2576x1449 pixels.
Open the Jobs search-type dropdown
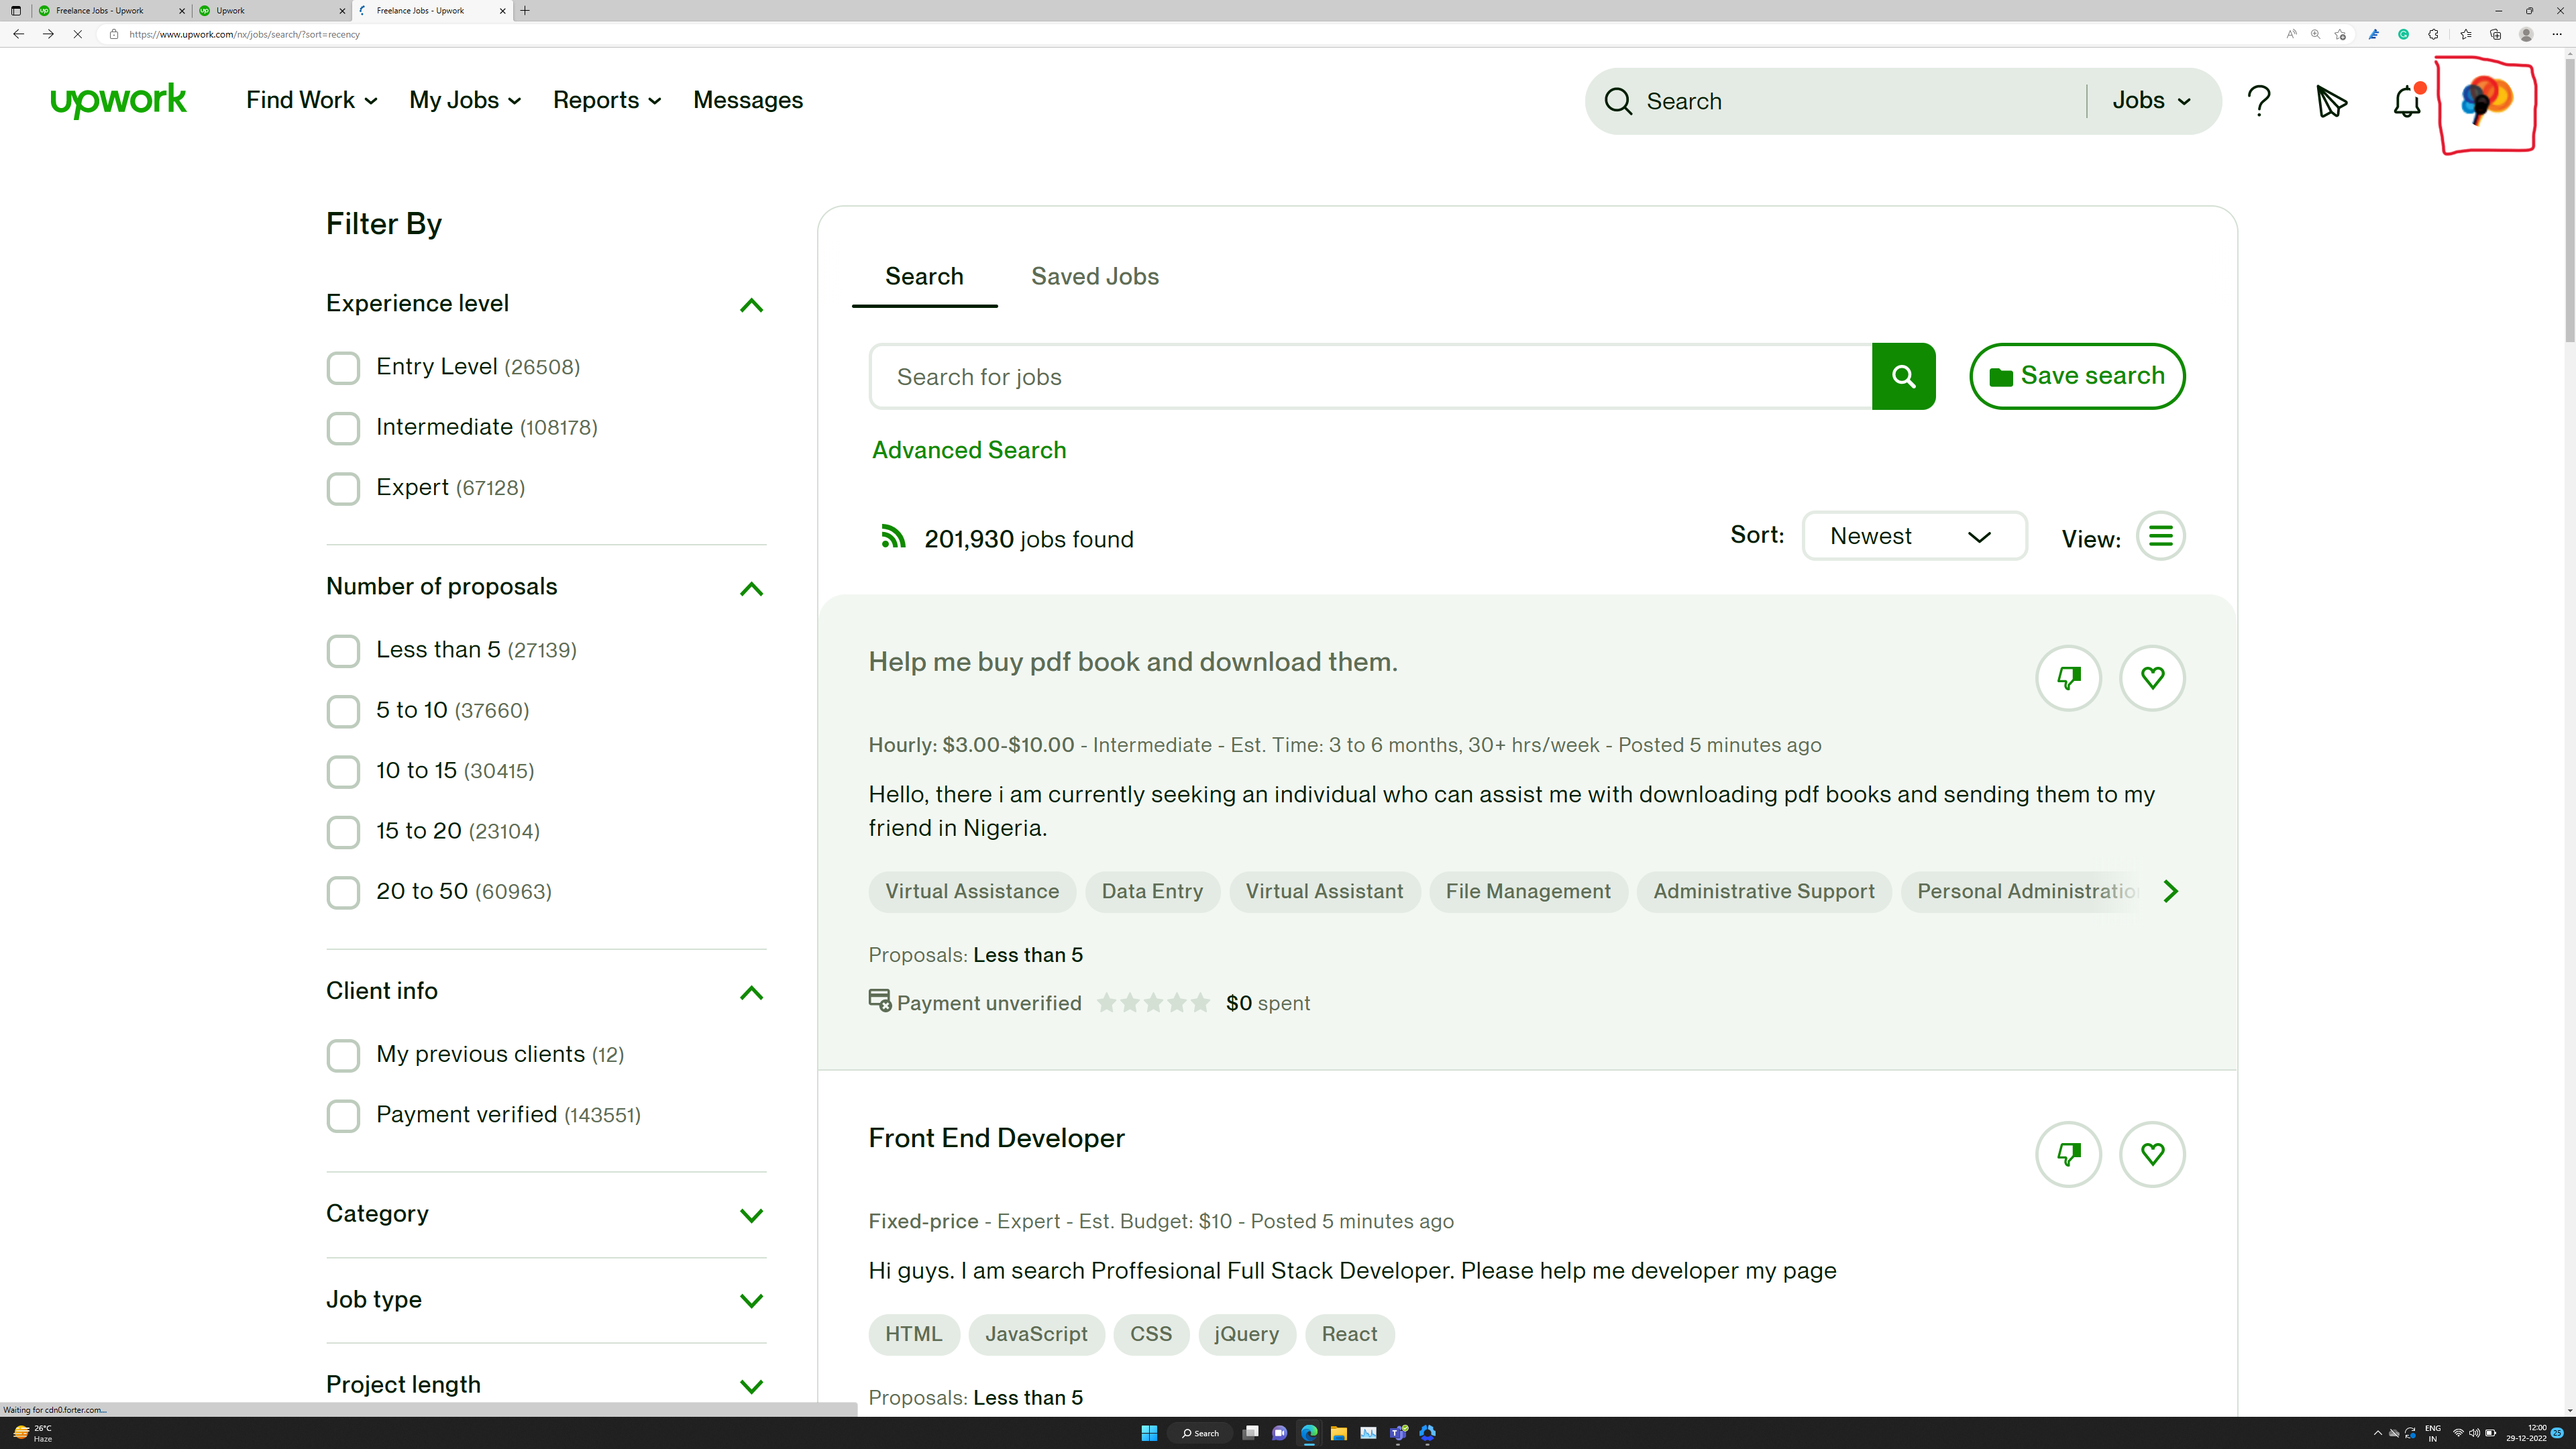[2151, 100]
